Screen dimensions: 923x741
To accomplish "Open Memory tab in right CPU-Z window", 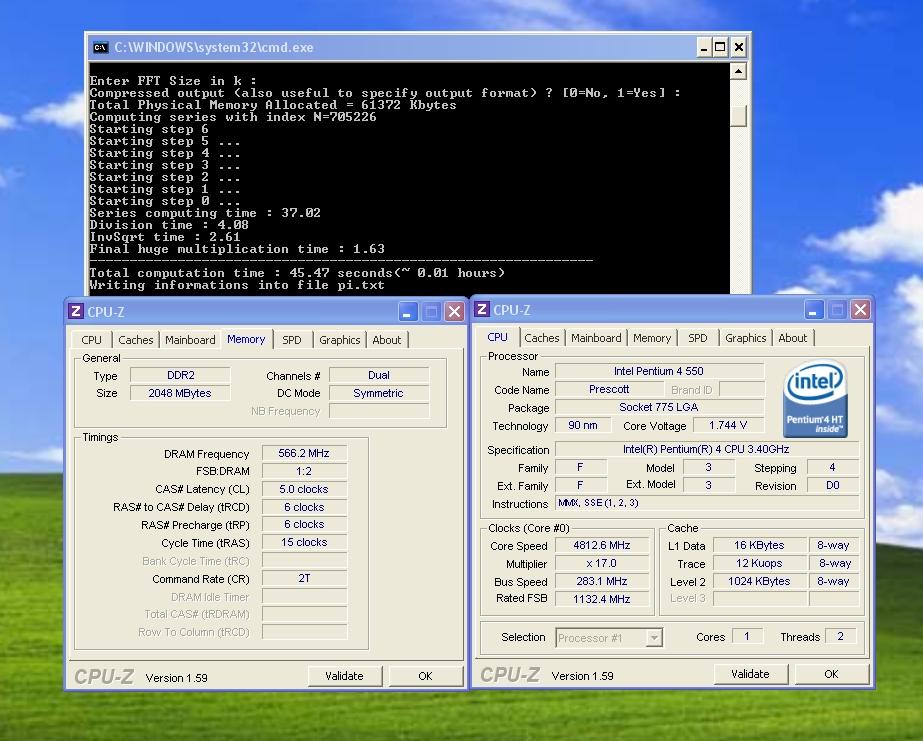I will click(652, 338).
